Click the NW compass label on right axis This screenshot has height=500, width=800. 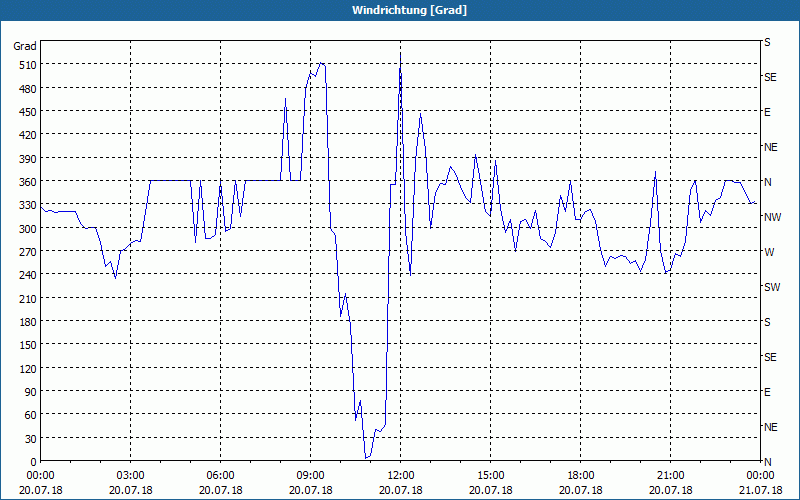pos(772,217)
